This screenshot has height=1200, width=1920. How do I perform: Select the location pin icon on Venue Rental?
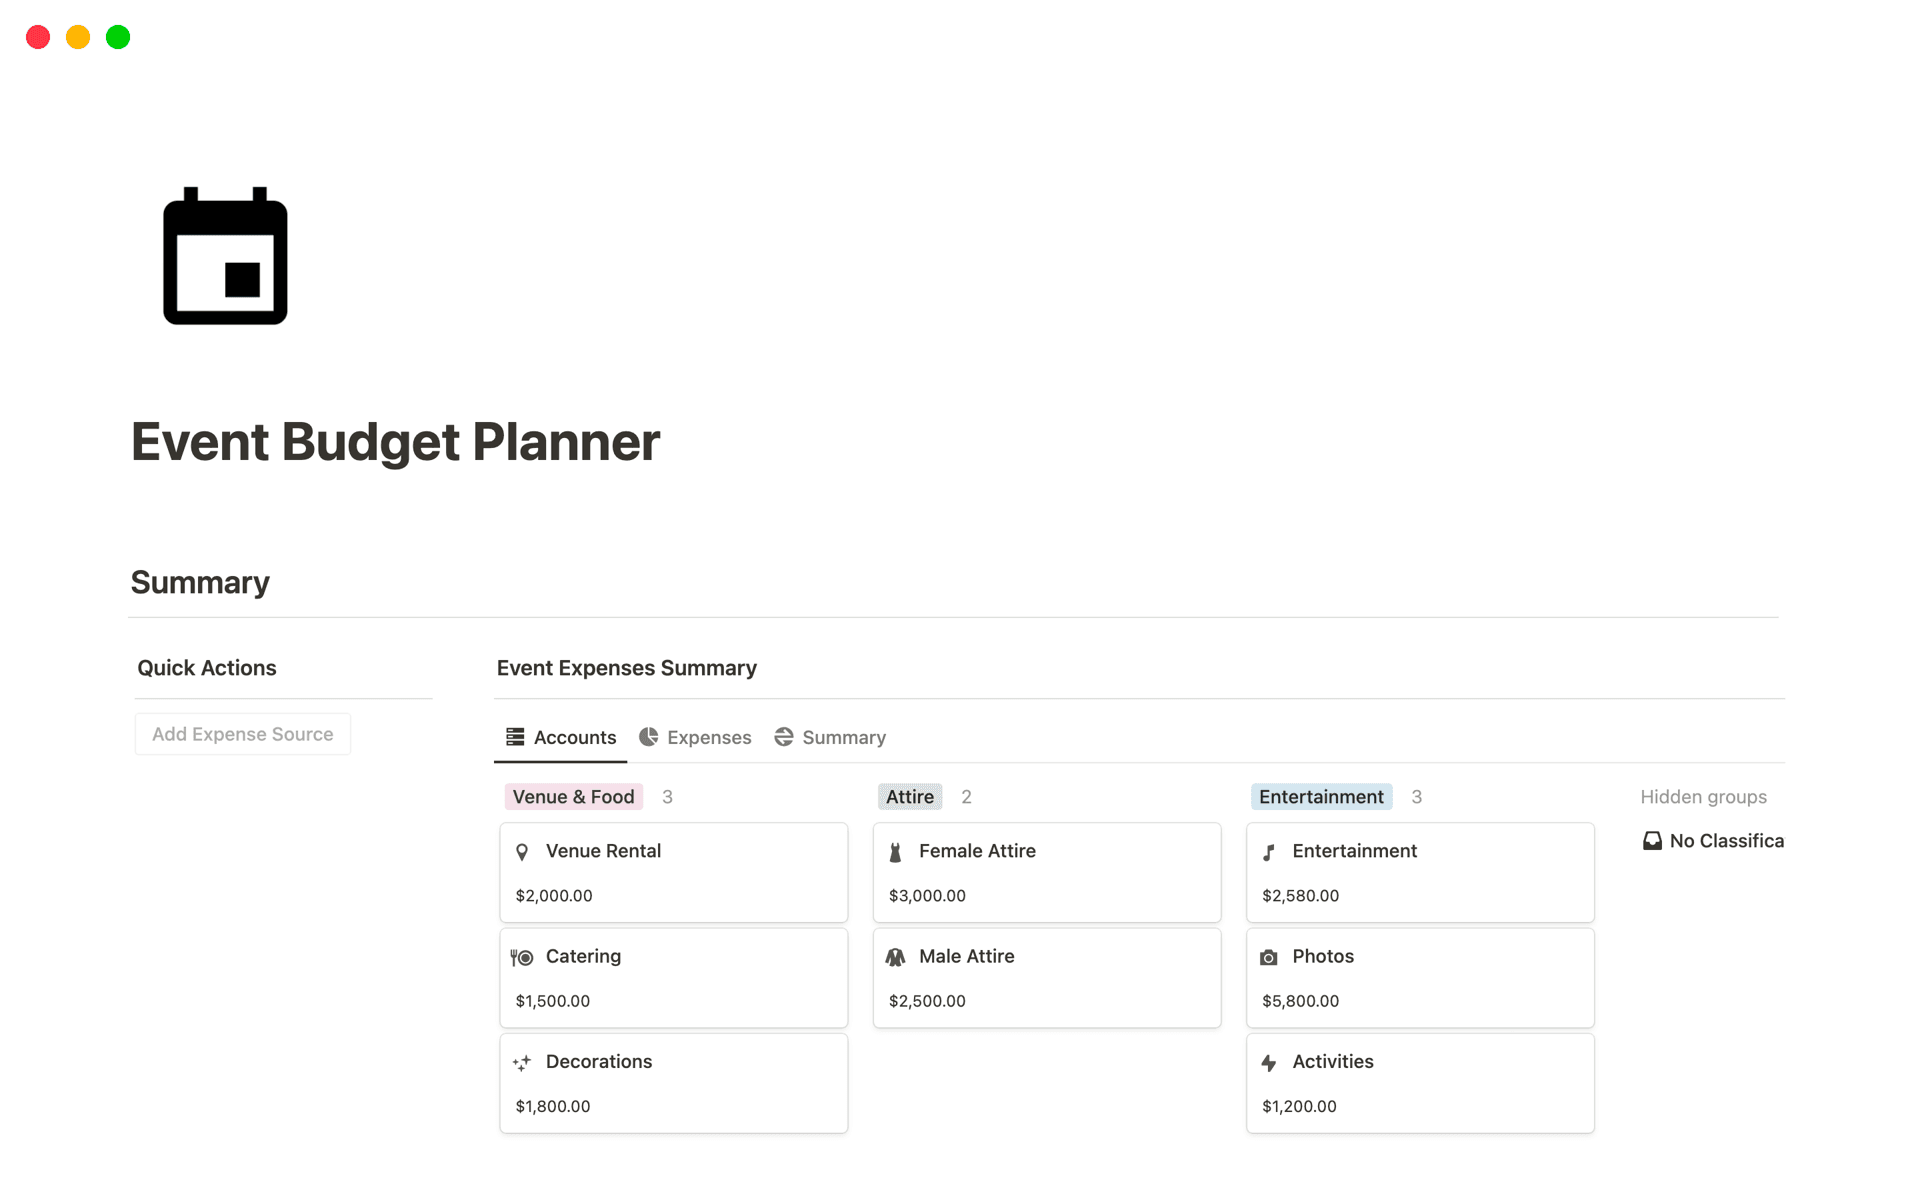(x=524, y=851)
